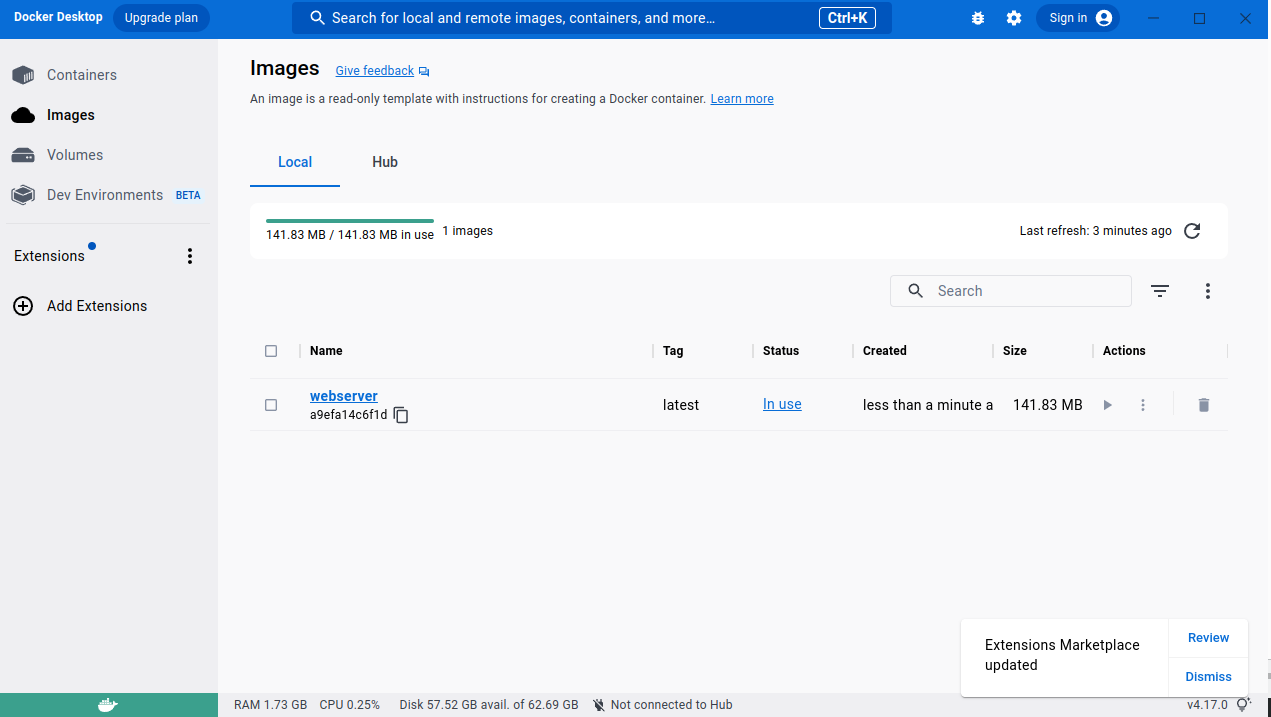1271x717 pixels.
Task: Click the Containers sidebar icon
Action: click(23, 75)
